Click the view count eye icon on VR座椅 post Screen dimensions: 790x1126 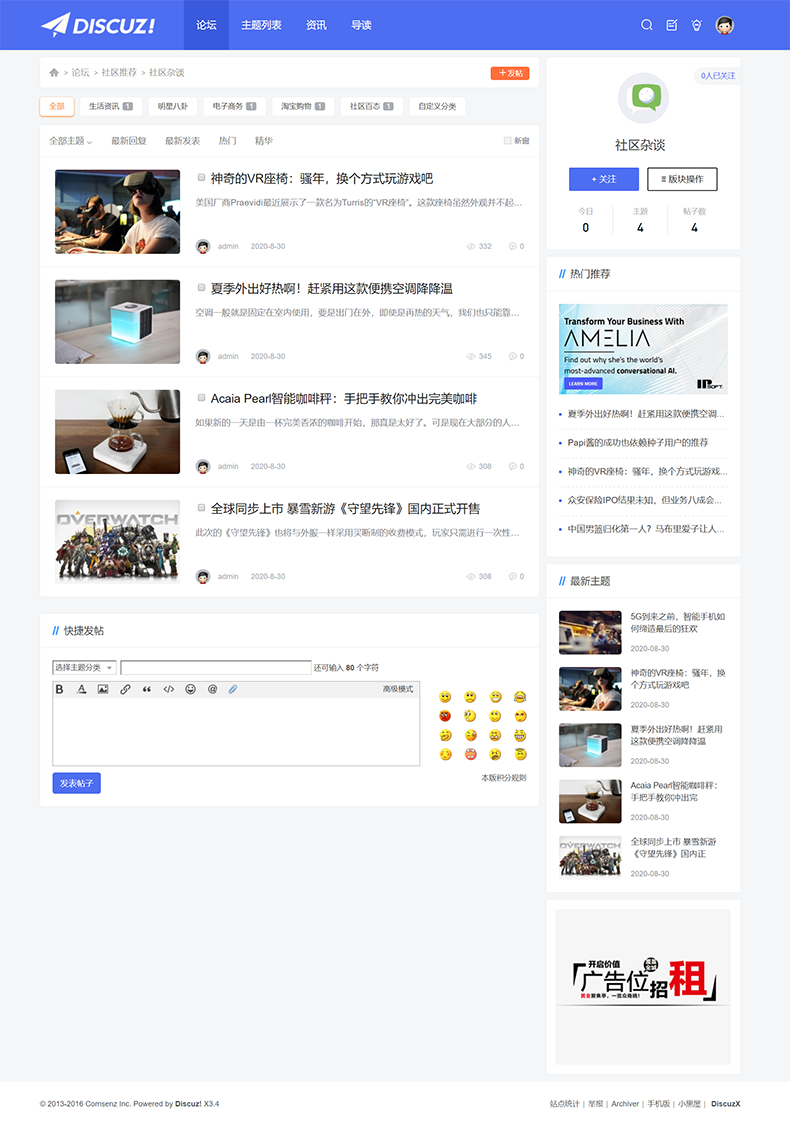[471, 246]
